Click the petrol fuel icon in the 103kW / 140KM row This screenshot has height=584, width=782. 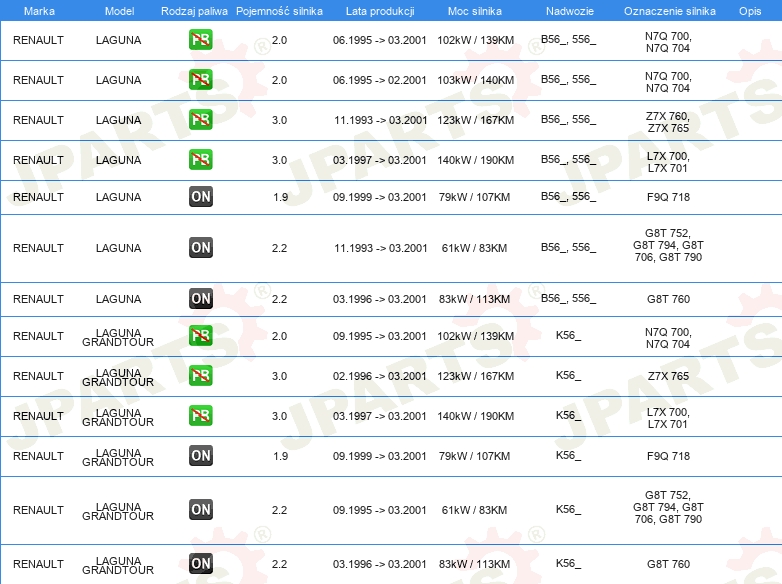(x=200, y=80)
